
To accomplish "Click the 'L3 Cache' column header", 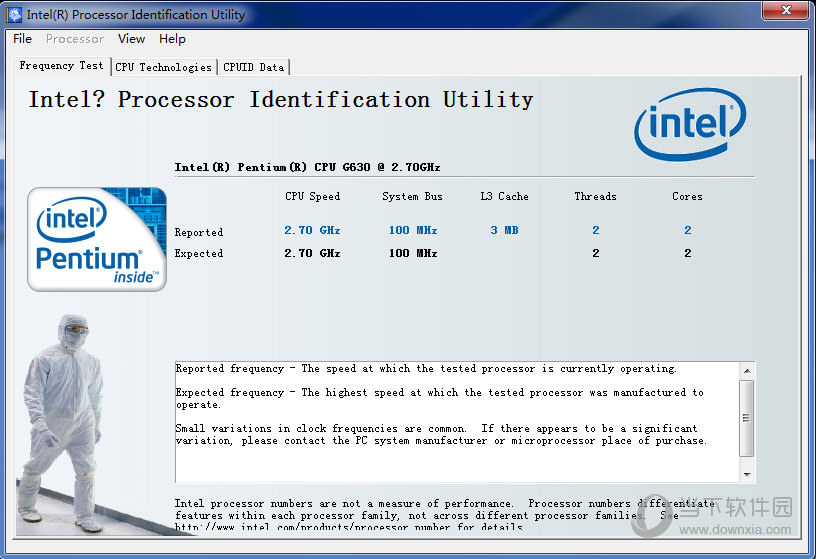I will pos(504,196).
